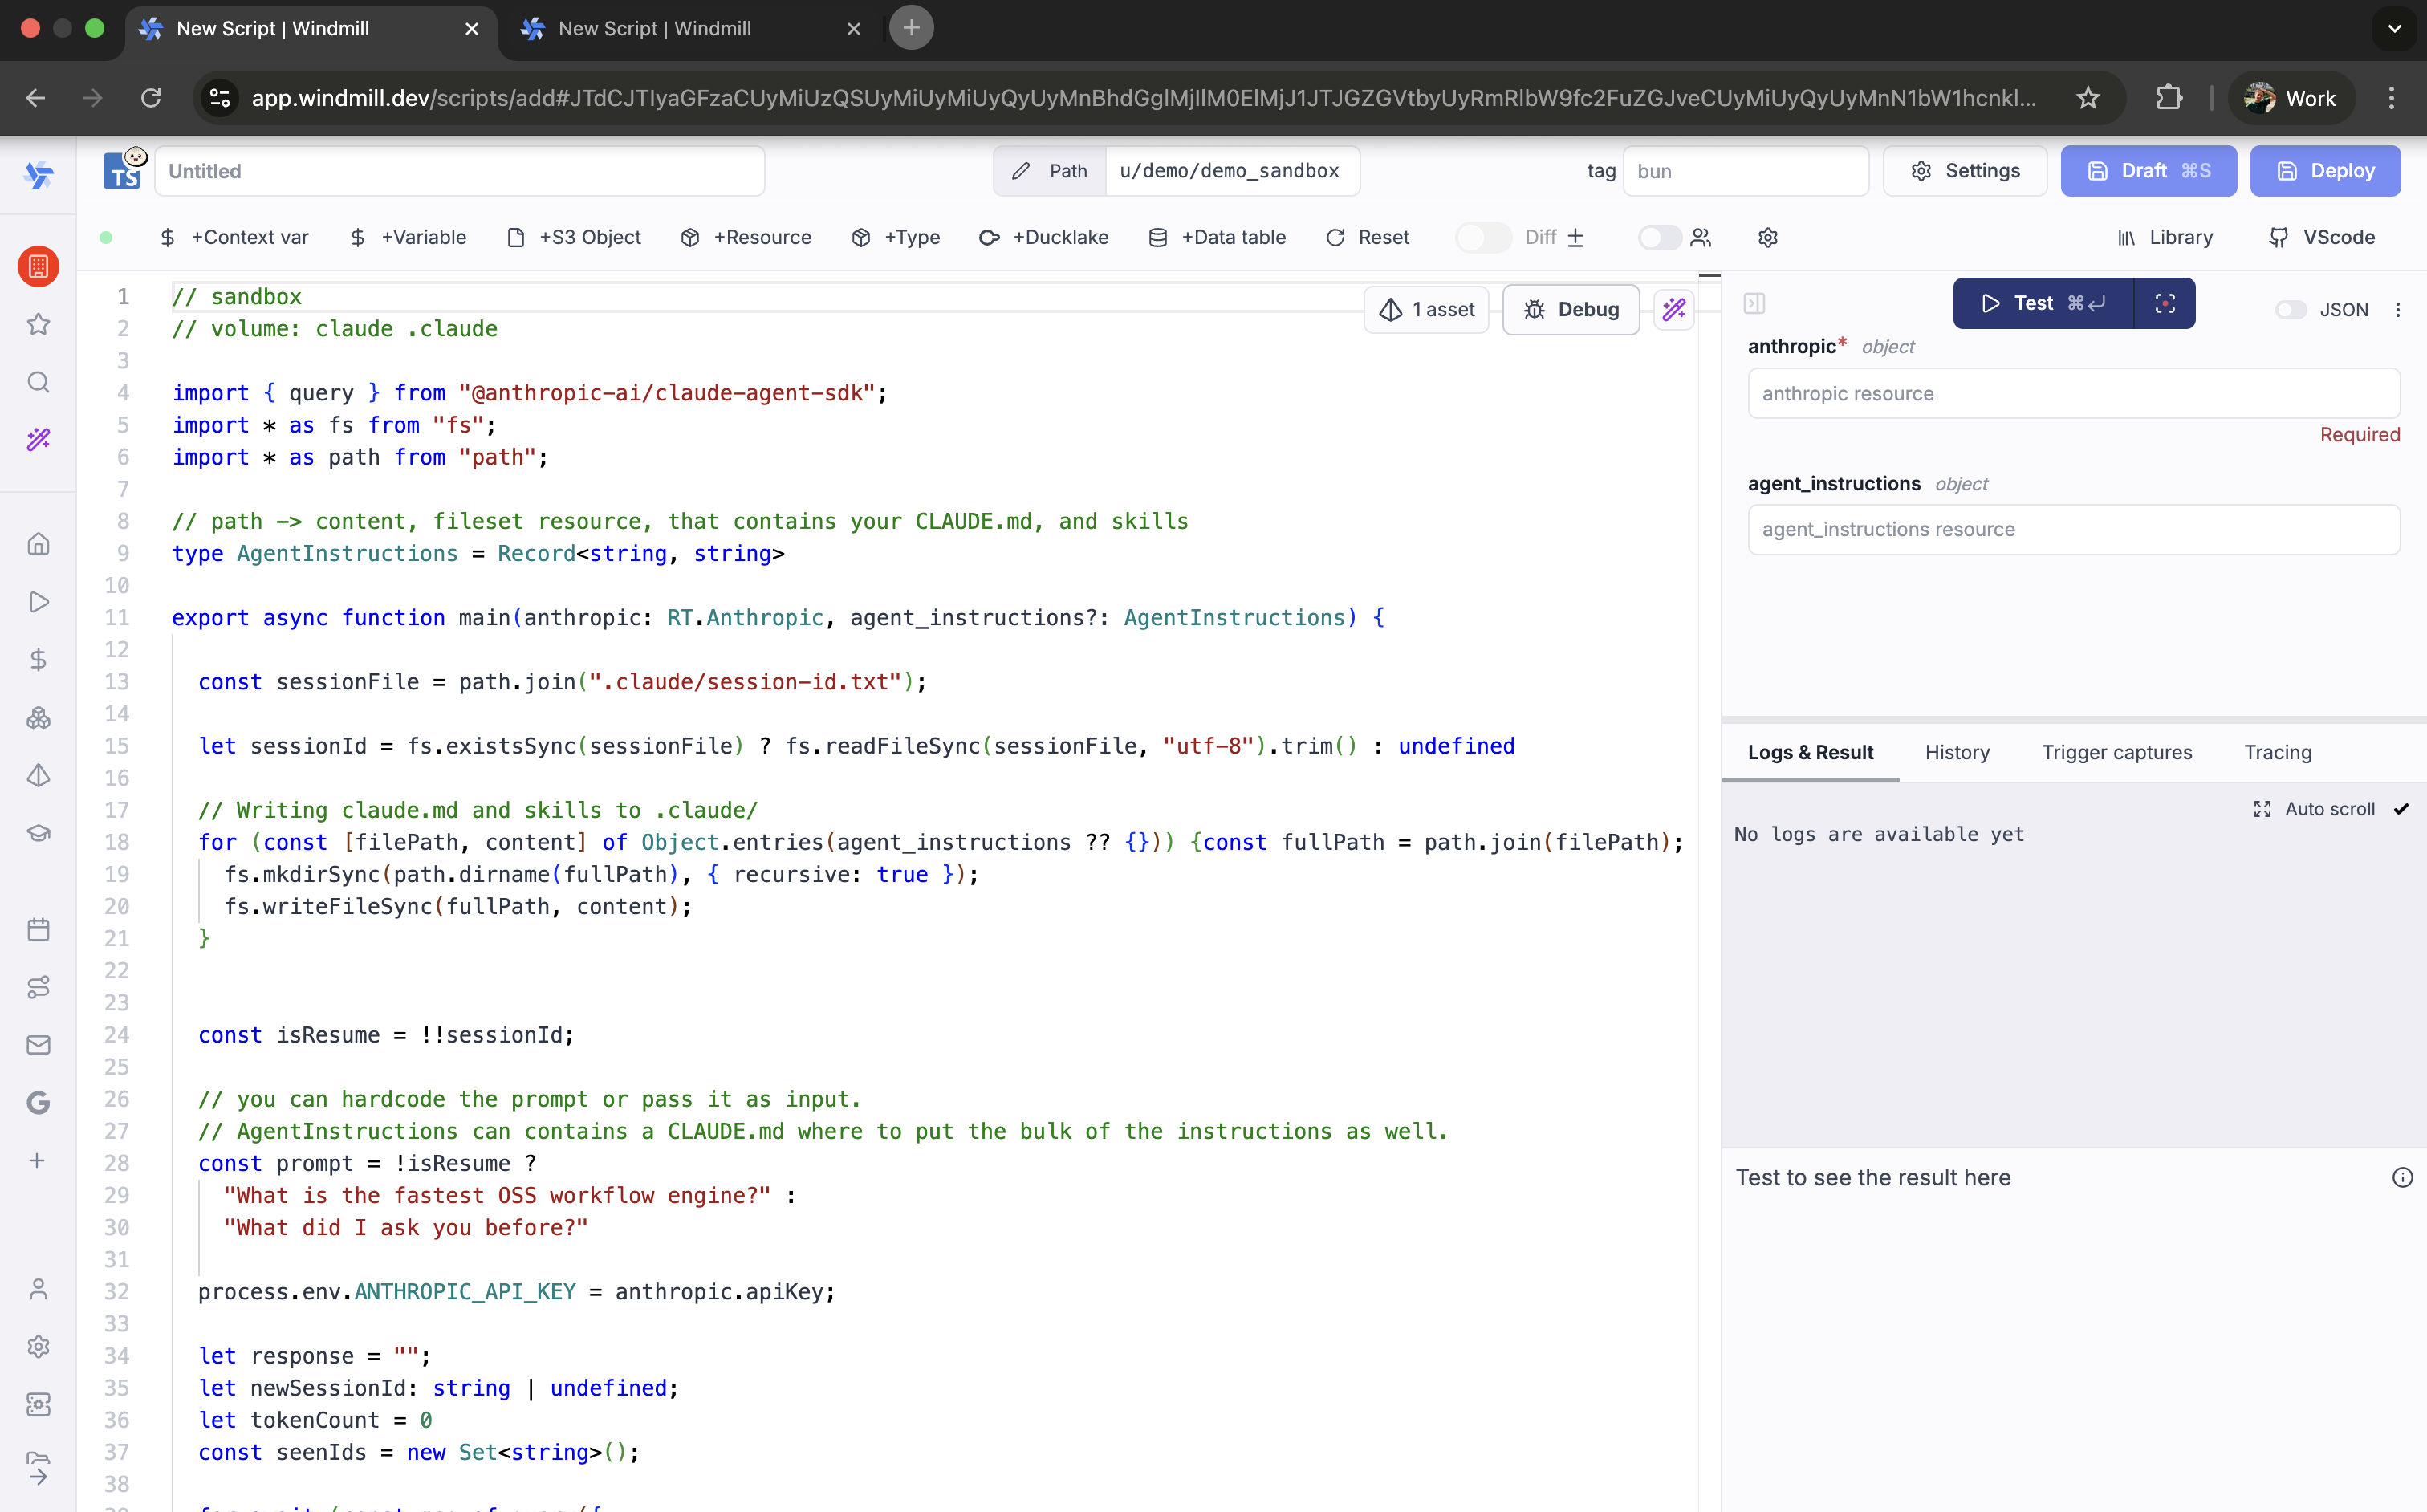Open the Schedules calendar sidebar icon
2427x1512 pixels.
coord(38,929)
